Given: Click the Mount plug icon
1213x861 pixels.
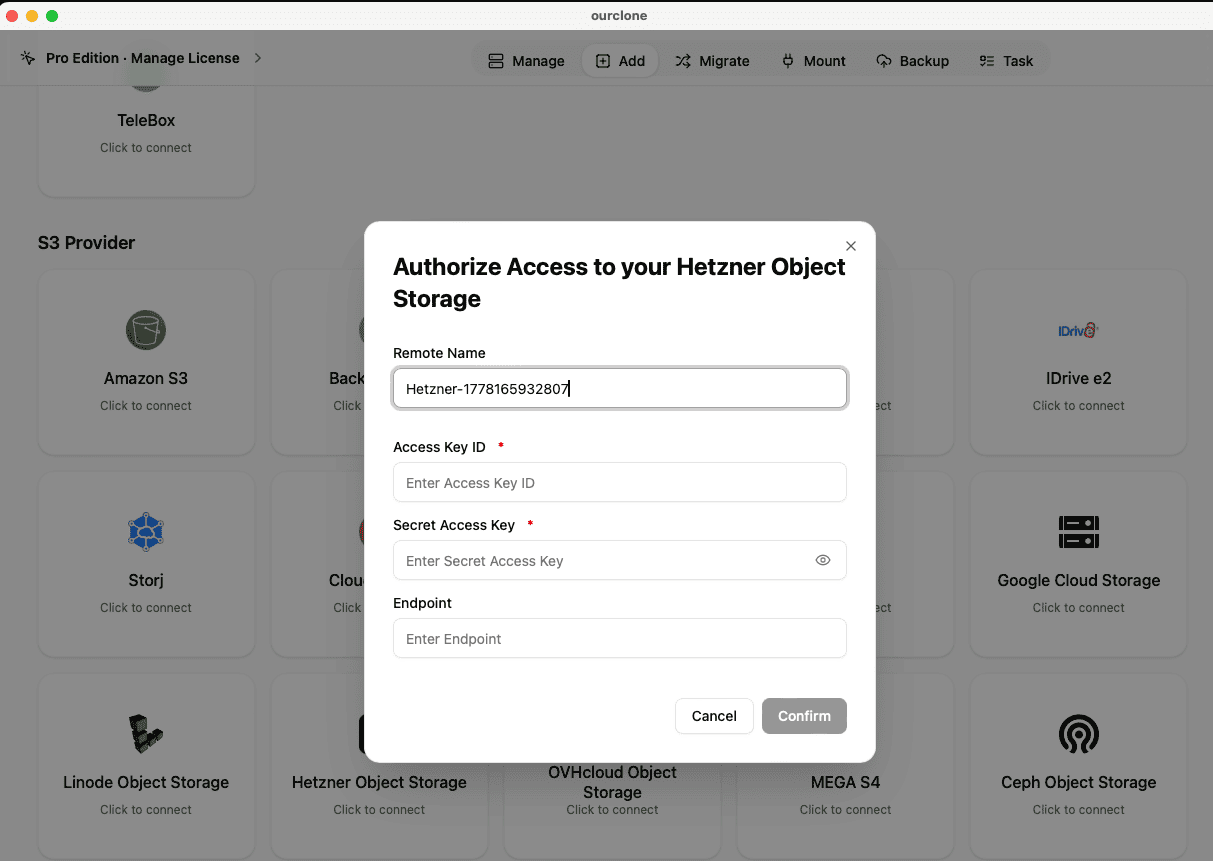Looking at the screenshot, I should [788, 61].
